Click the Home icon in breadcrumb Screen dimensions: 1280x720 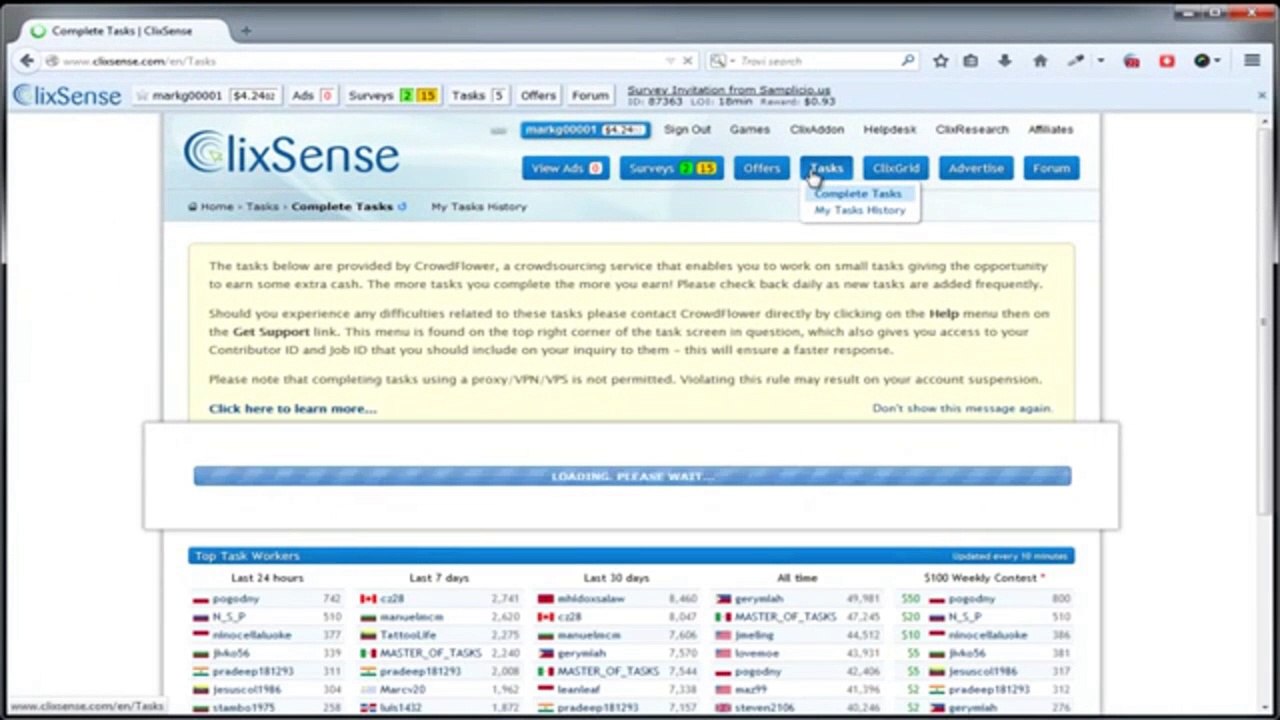click(x=192, y=207)
